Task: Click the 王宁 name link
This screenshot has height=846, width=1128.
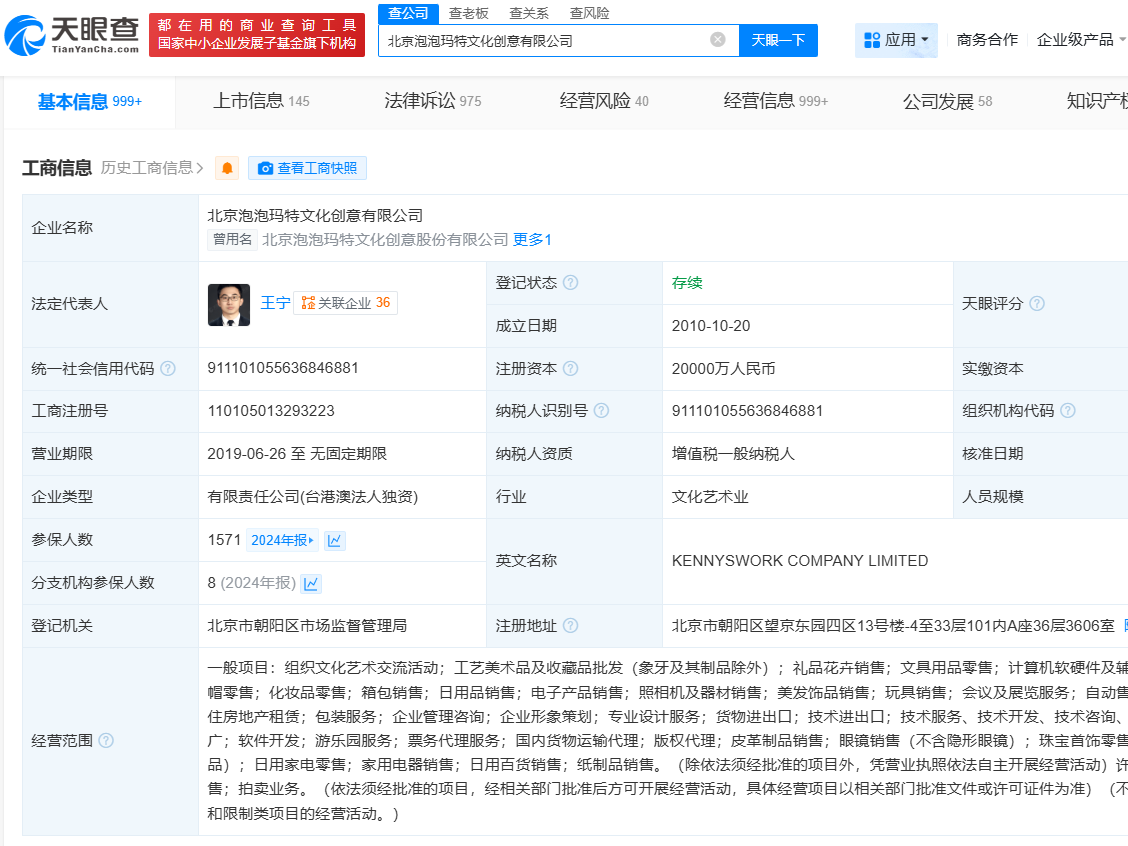Action: (x=275, y=303)
